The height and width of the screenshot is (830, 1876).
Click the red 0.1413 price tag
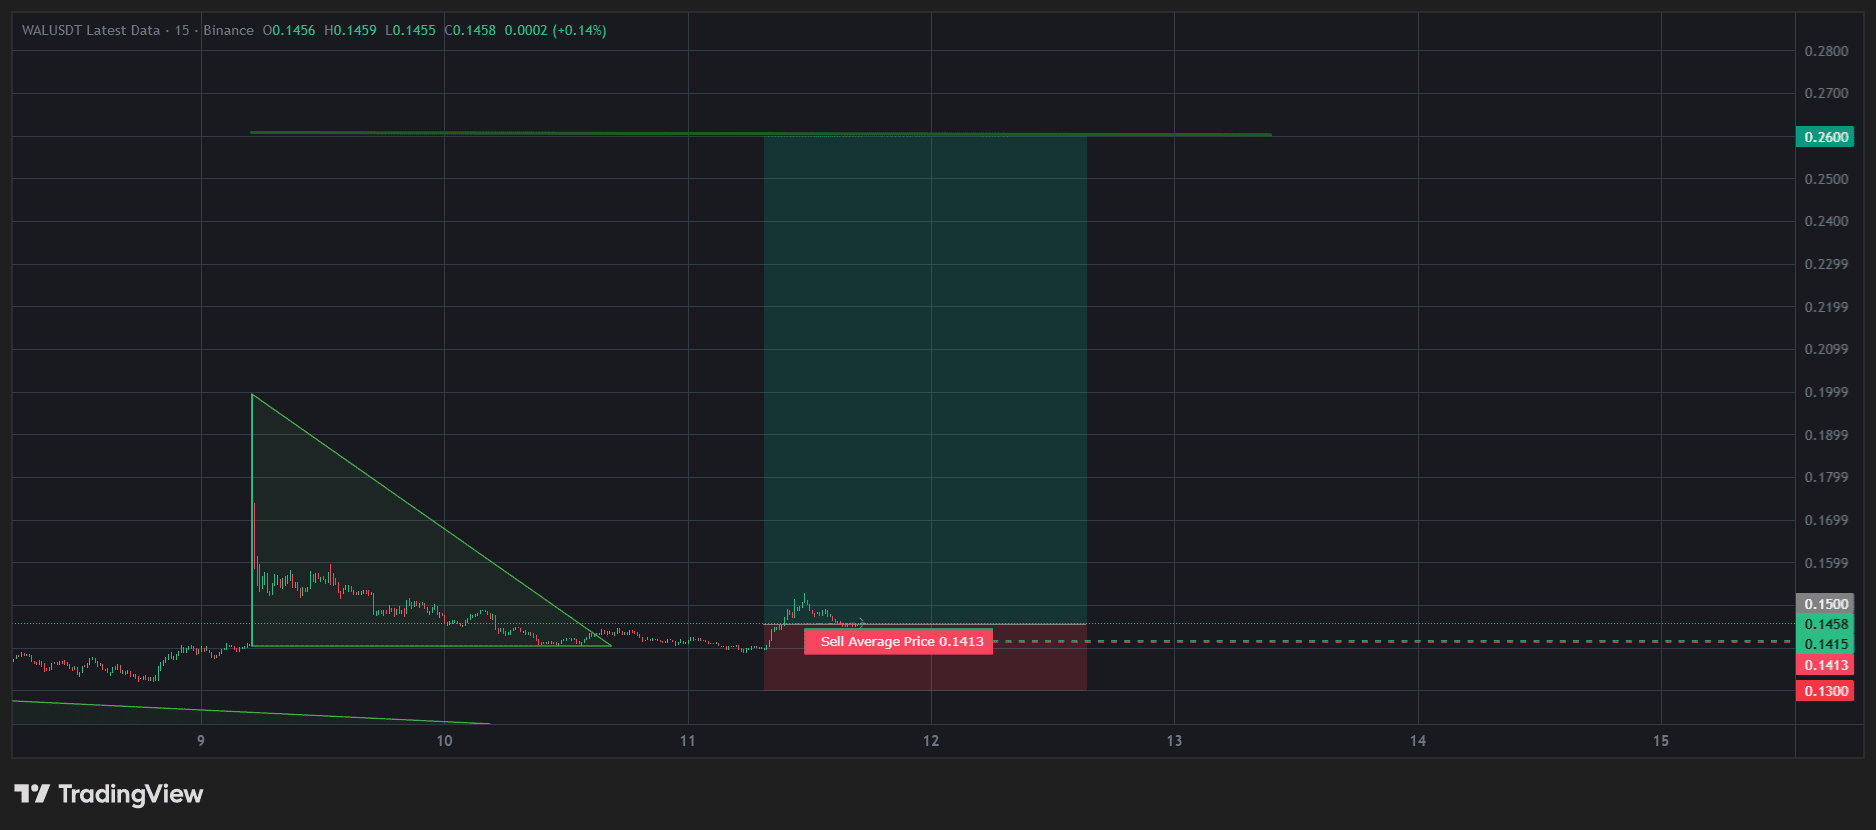[x=1825, y=665]
